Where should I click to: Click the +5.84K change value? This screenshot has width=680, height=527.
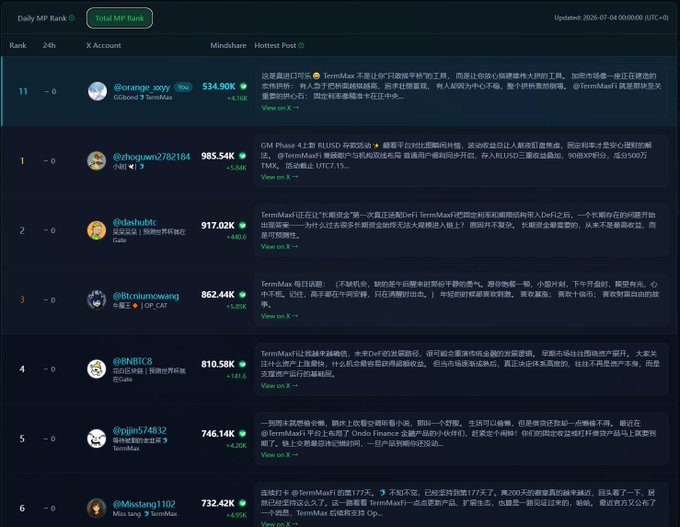[x=236, y=168]
